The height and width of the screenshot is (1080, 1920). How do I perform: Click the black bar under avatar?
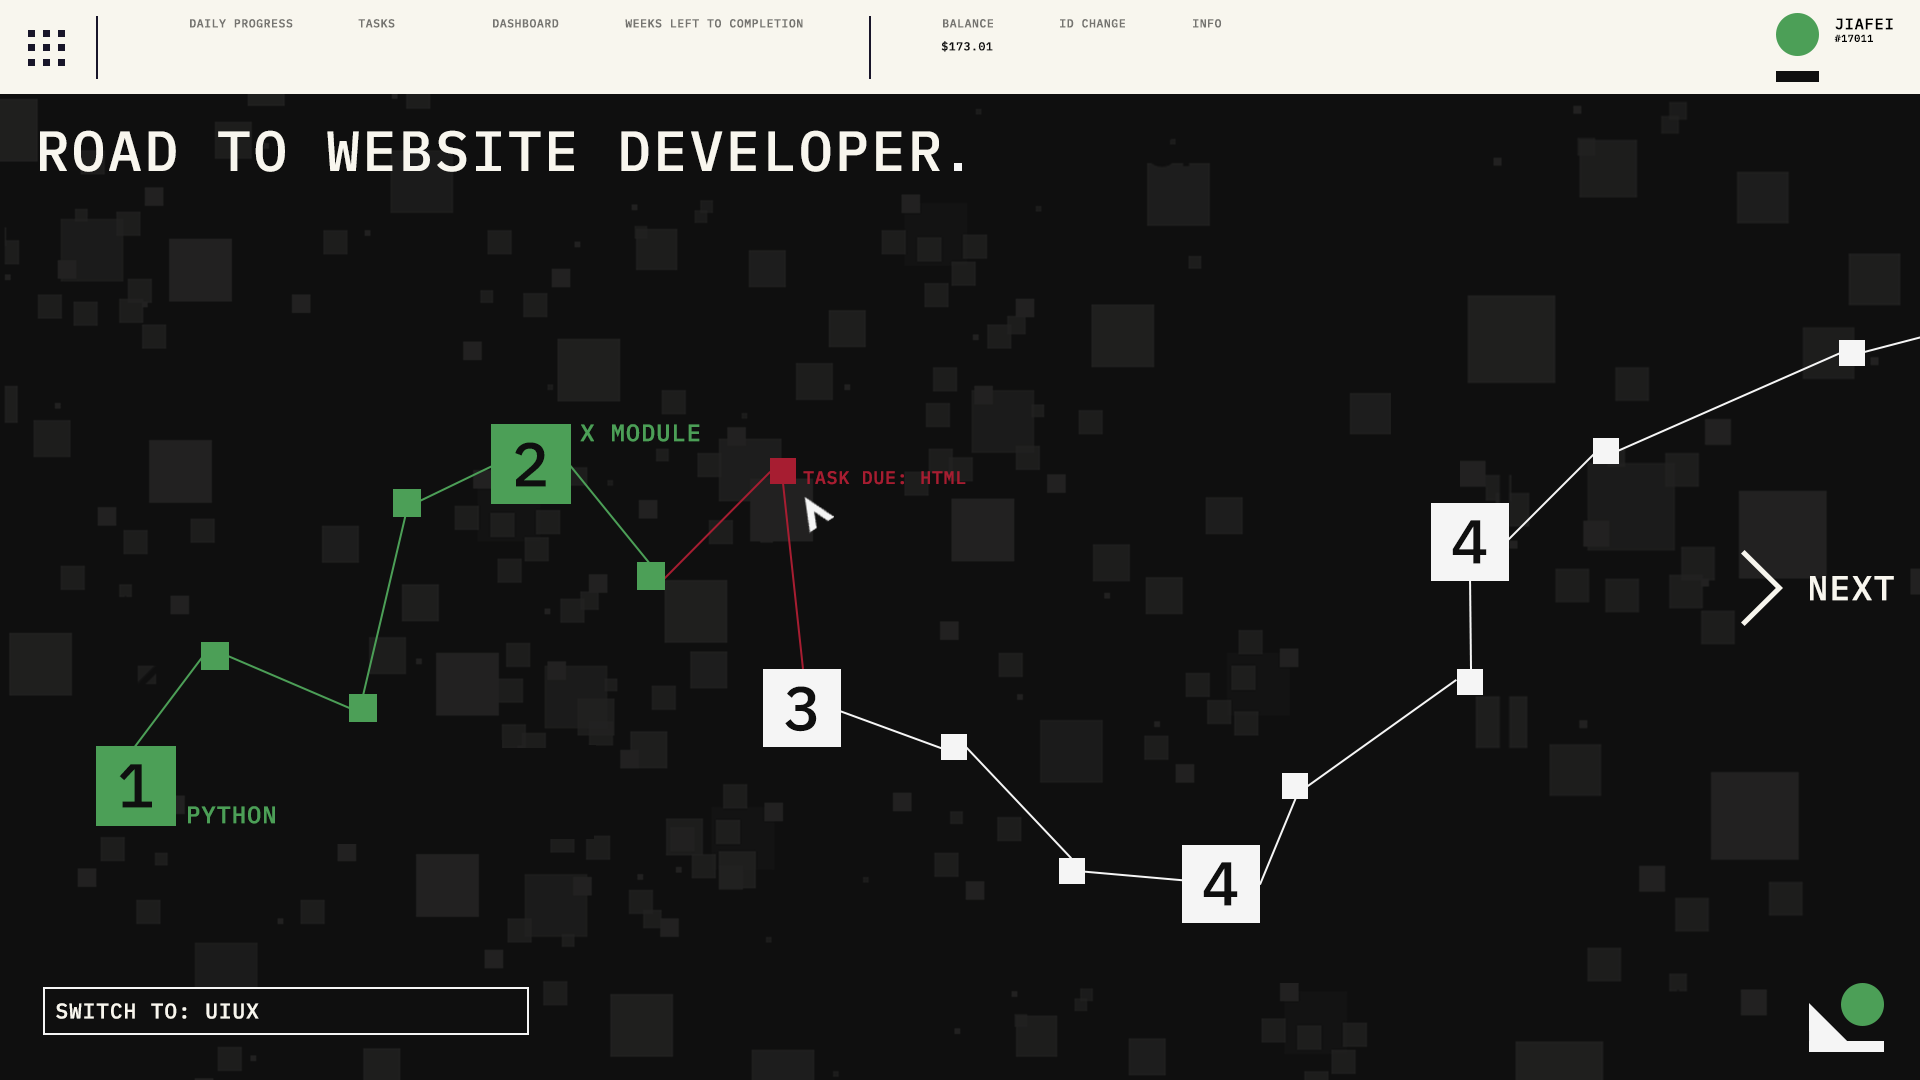click(x=1796, y=77)
